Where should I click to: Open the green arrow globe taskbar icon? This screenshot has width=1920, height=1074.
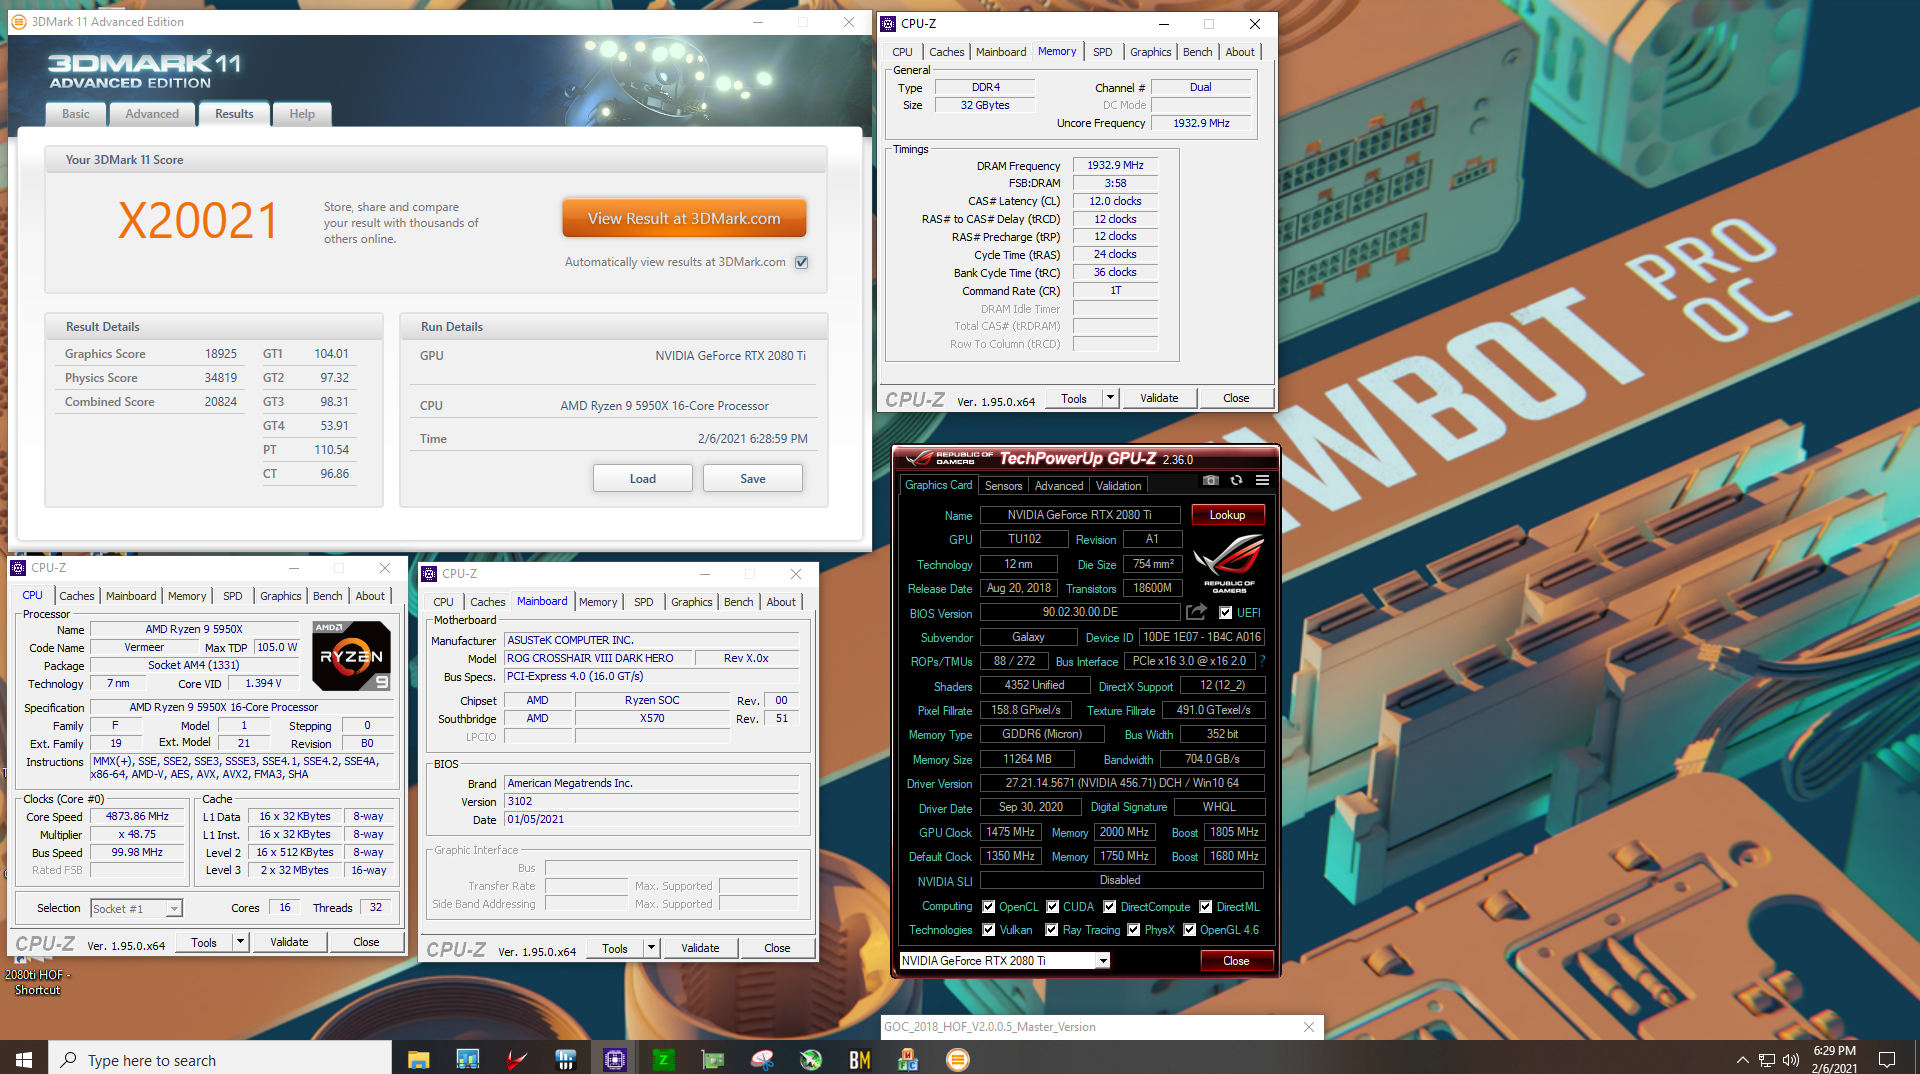[811, 1059]
